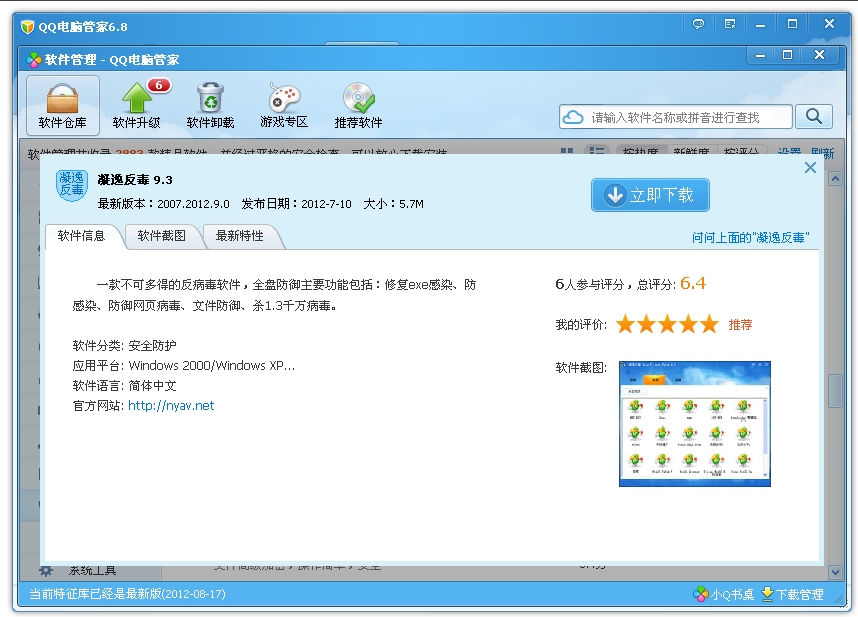Click the status text 当前特征库已经是最新版

coord(127,594)
